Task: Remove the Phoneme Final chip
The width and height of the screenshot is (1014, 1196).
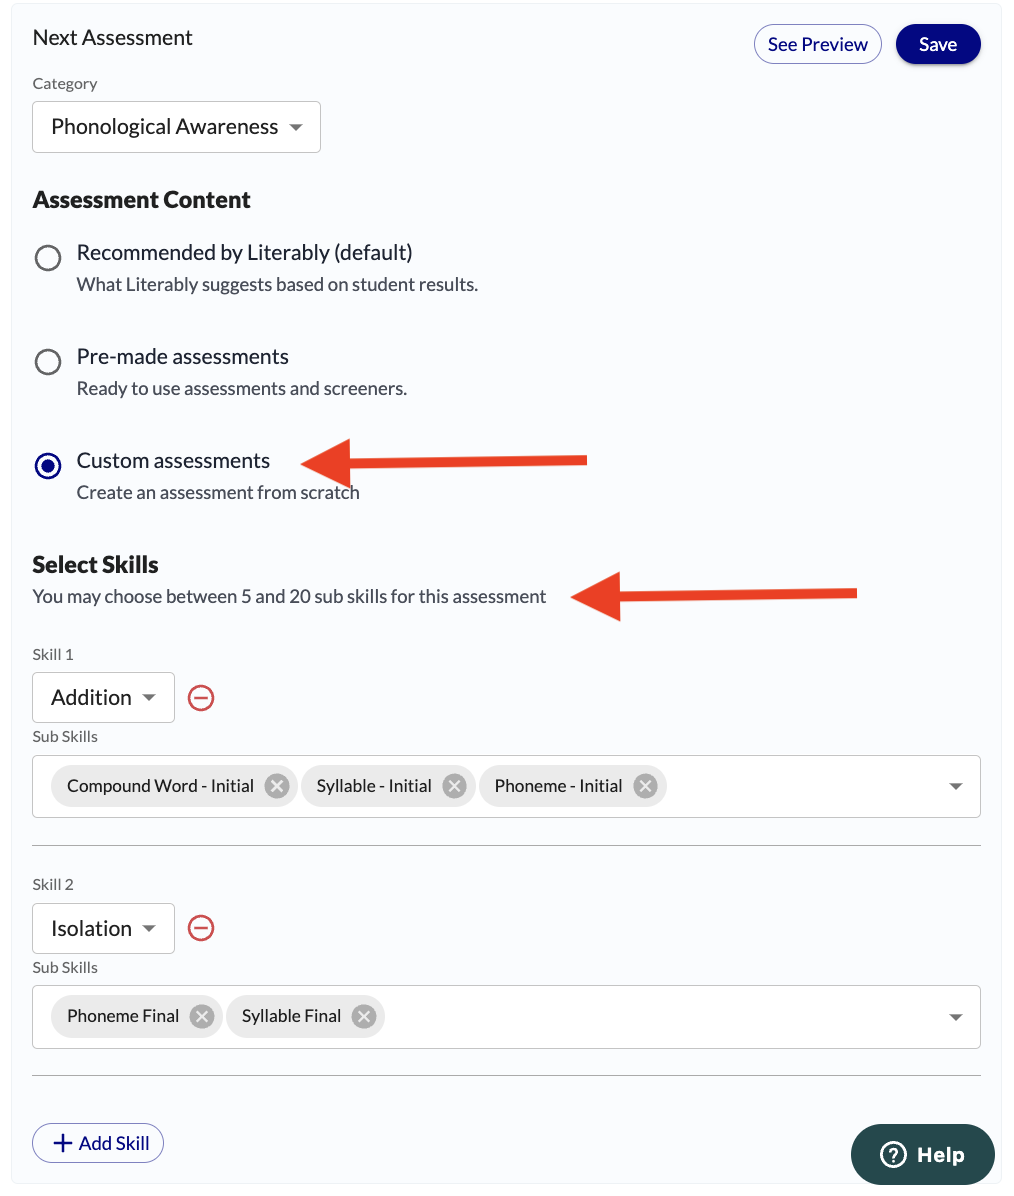Action: (201, 1017)
